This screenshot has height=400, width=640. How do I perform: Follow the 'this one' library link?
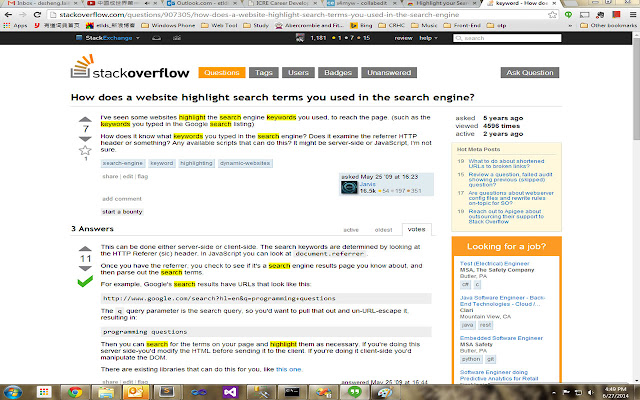289,369
